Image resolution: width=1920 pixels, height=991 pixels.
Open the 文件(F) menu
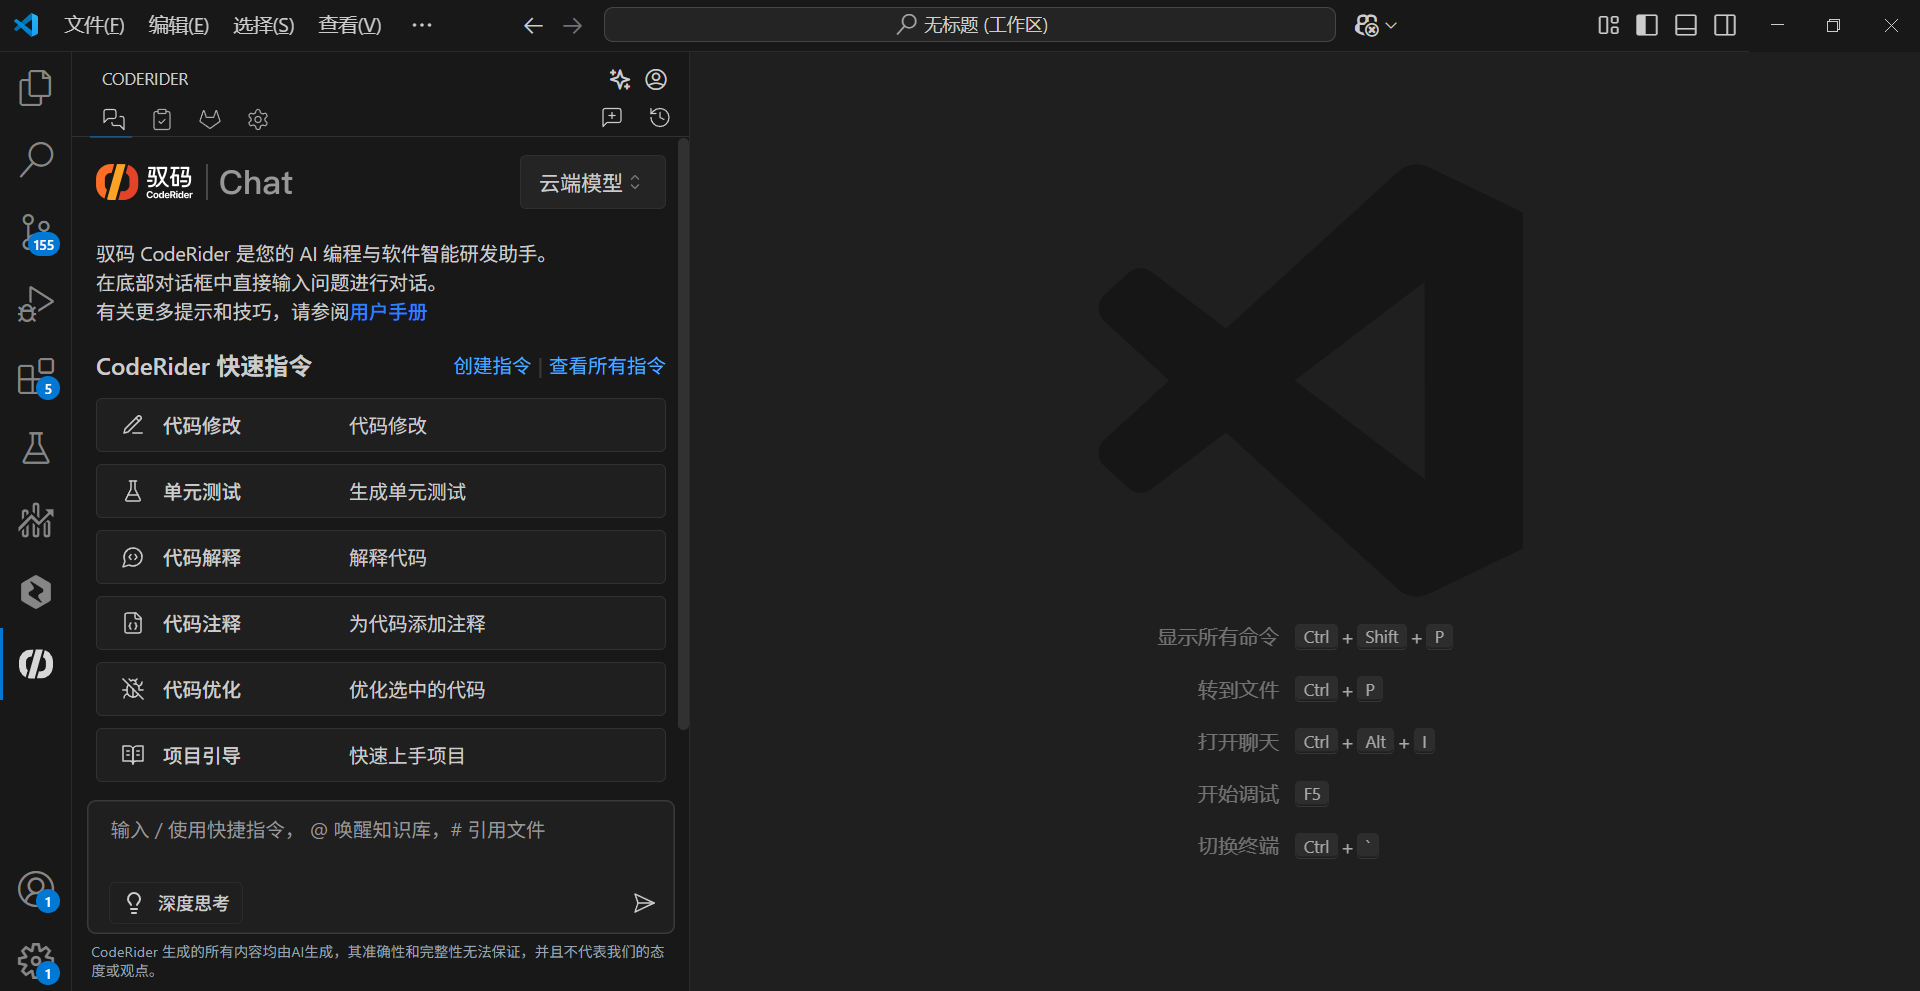94,25
